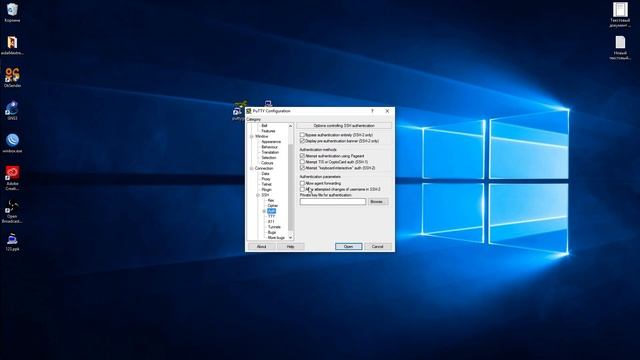Image resolution: width=640 pixels, height=360 pixels.
Task: Click the private key file input field
Action: [333, 202]
